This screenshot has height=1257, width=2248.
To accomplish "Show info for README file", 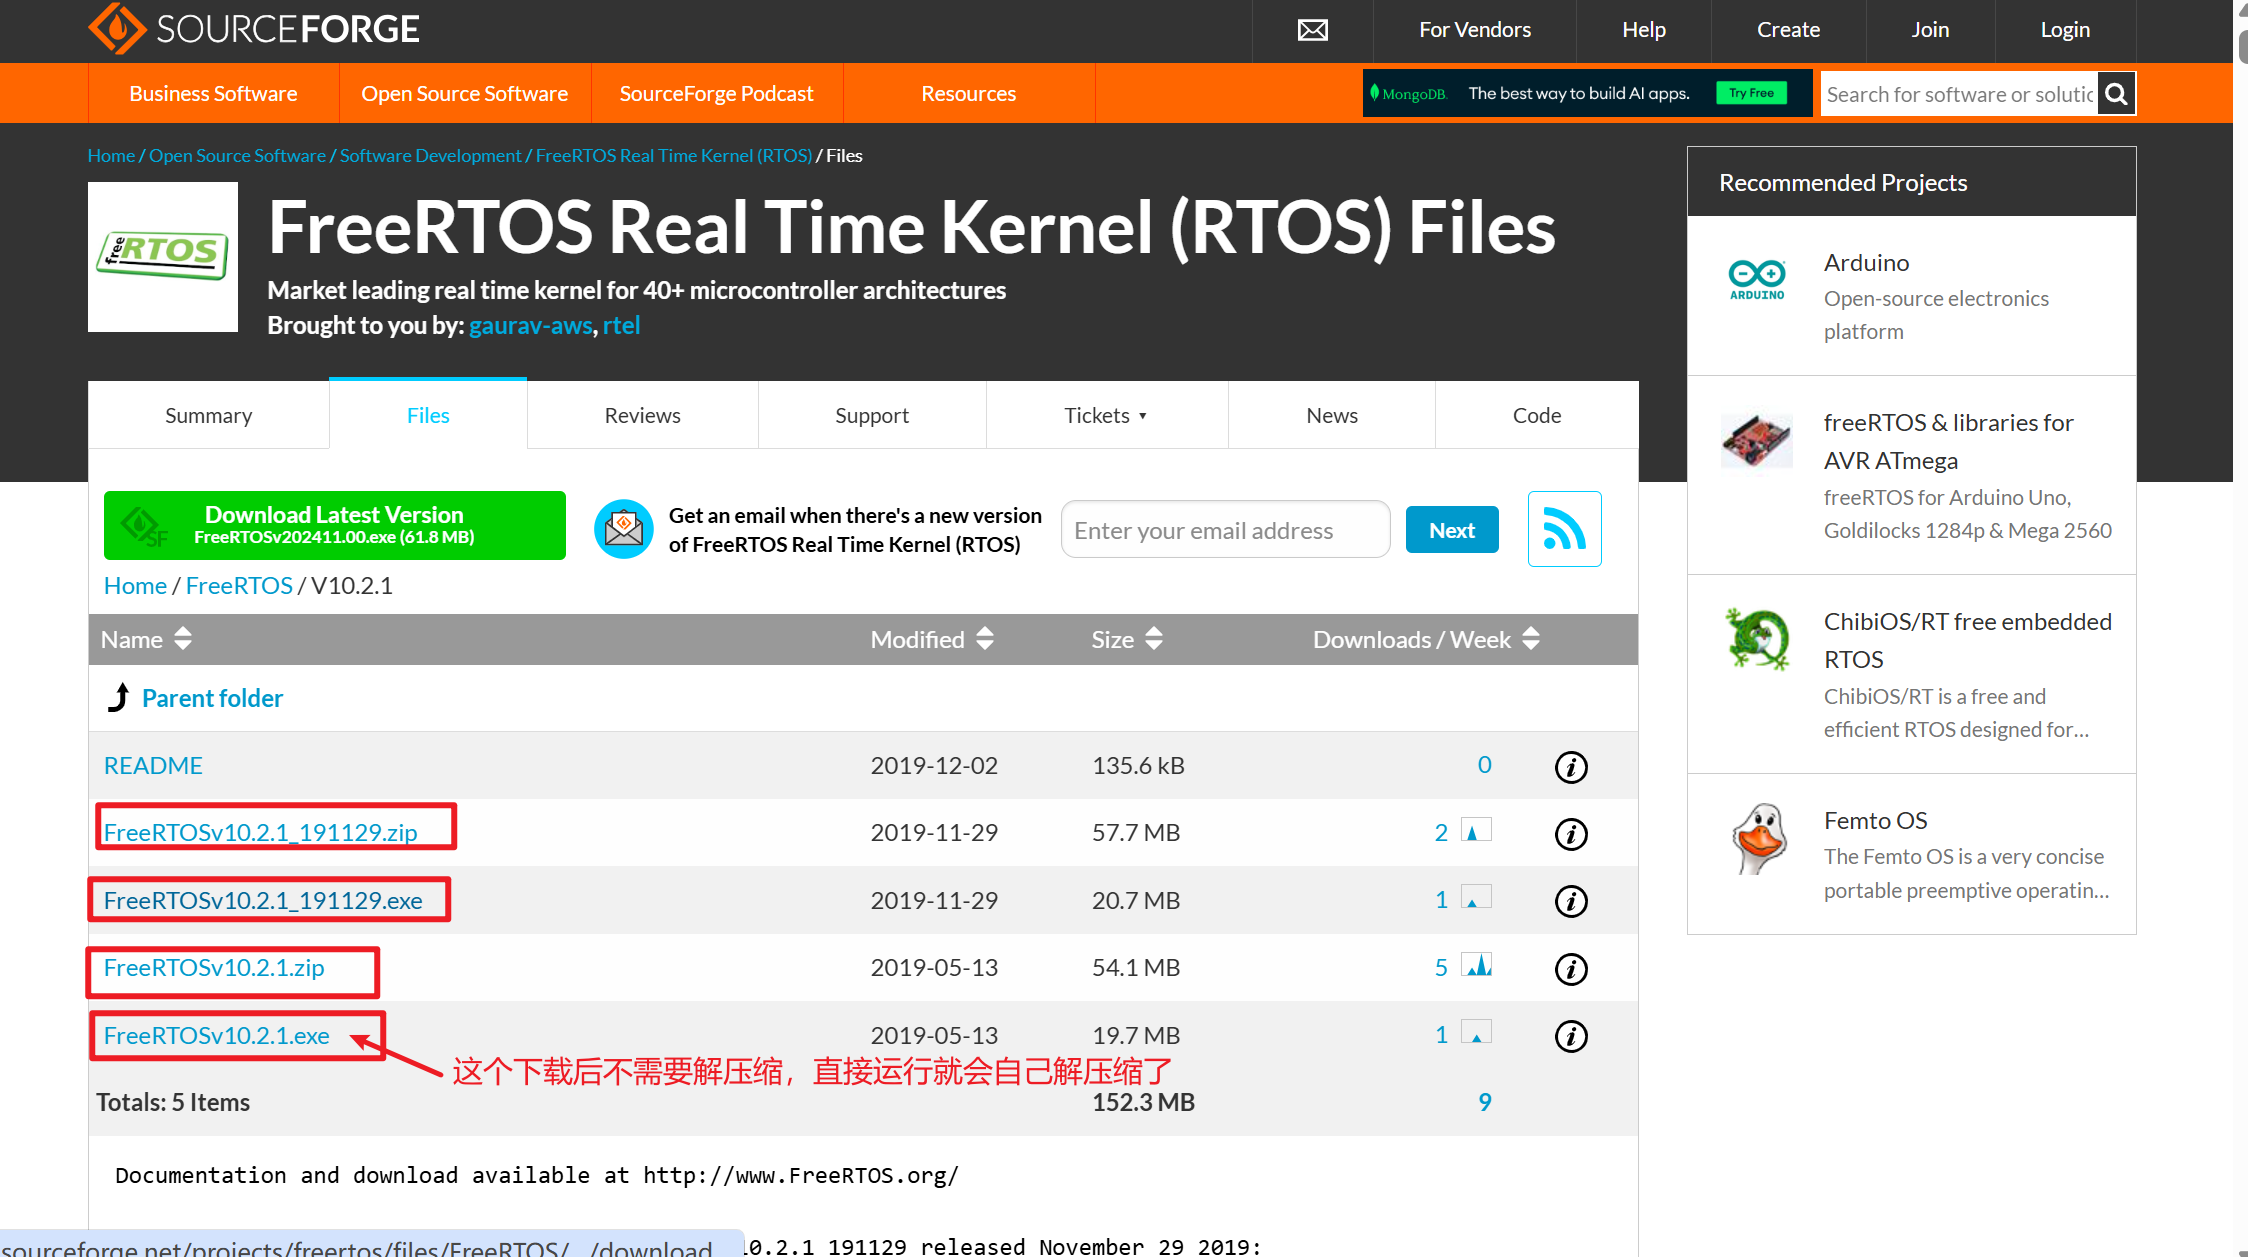I will pos(1571,767).
